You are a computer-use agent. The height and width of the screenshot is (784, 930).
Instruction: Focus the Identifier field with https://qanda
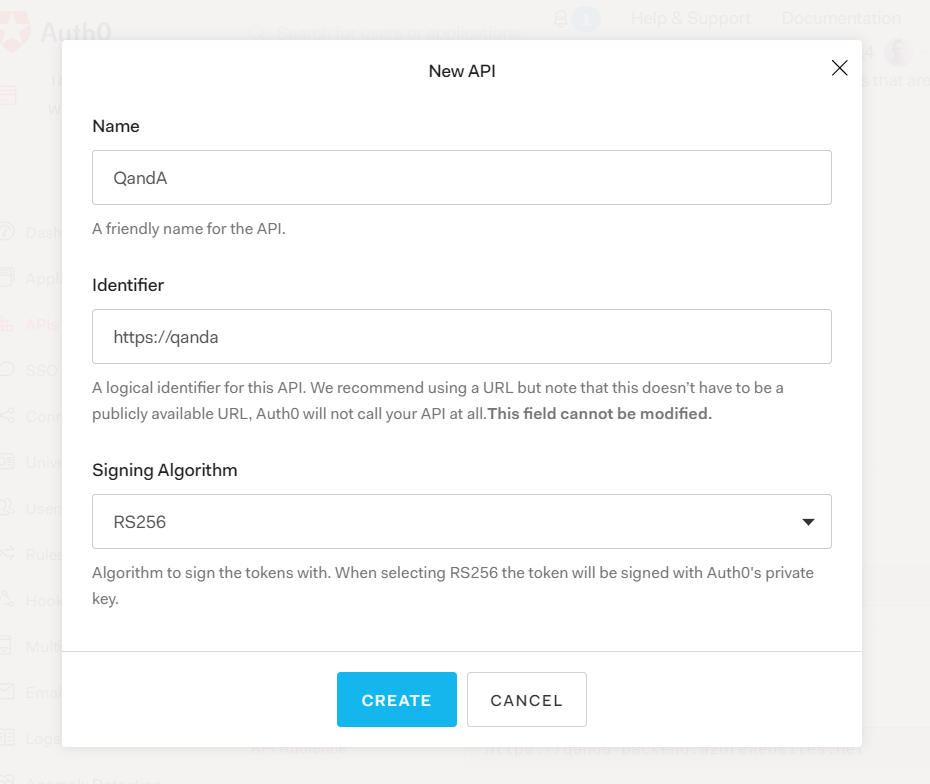[461, 337]
